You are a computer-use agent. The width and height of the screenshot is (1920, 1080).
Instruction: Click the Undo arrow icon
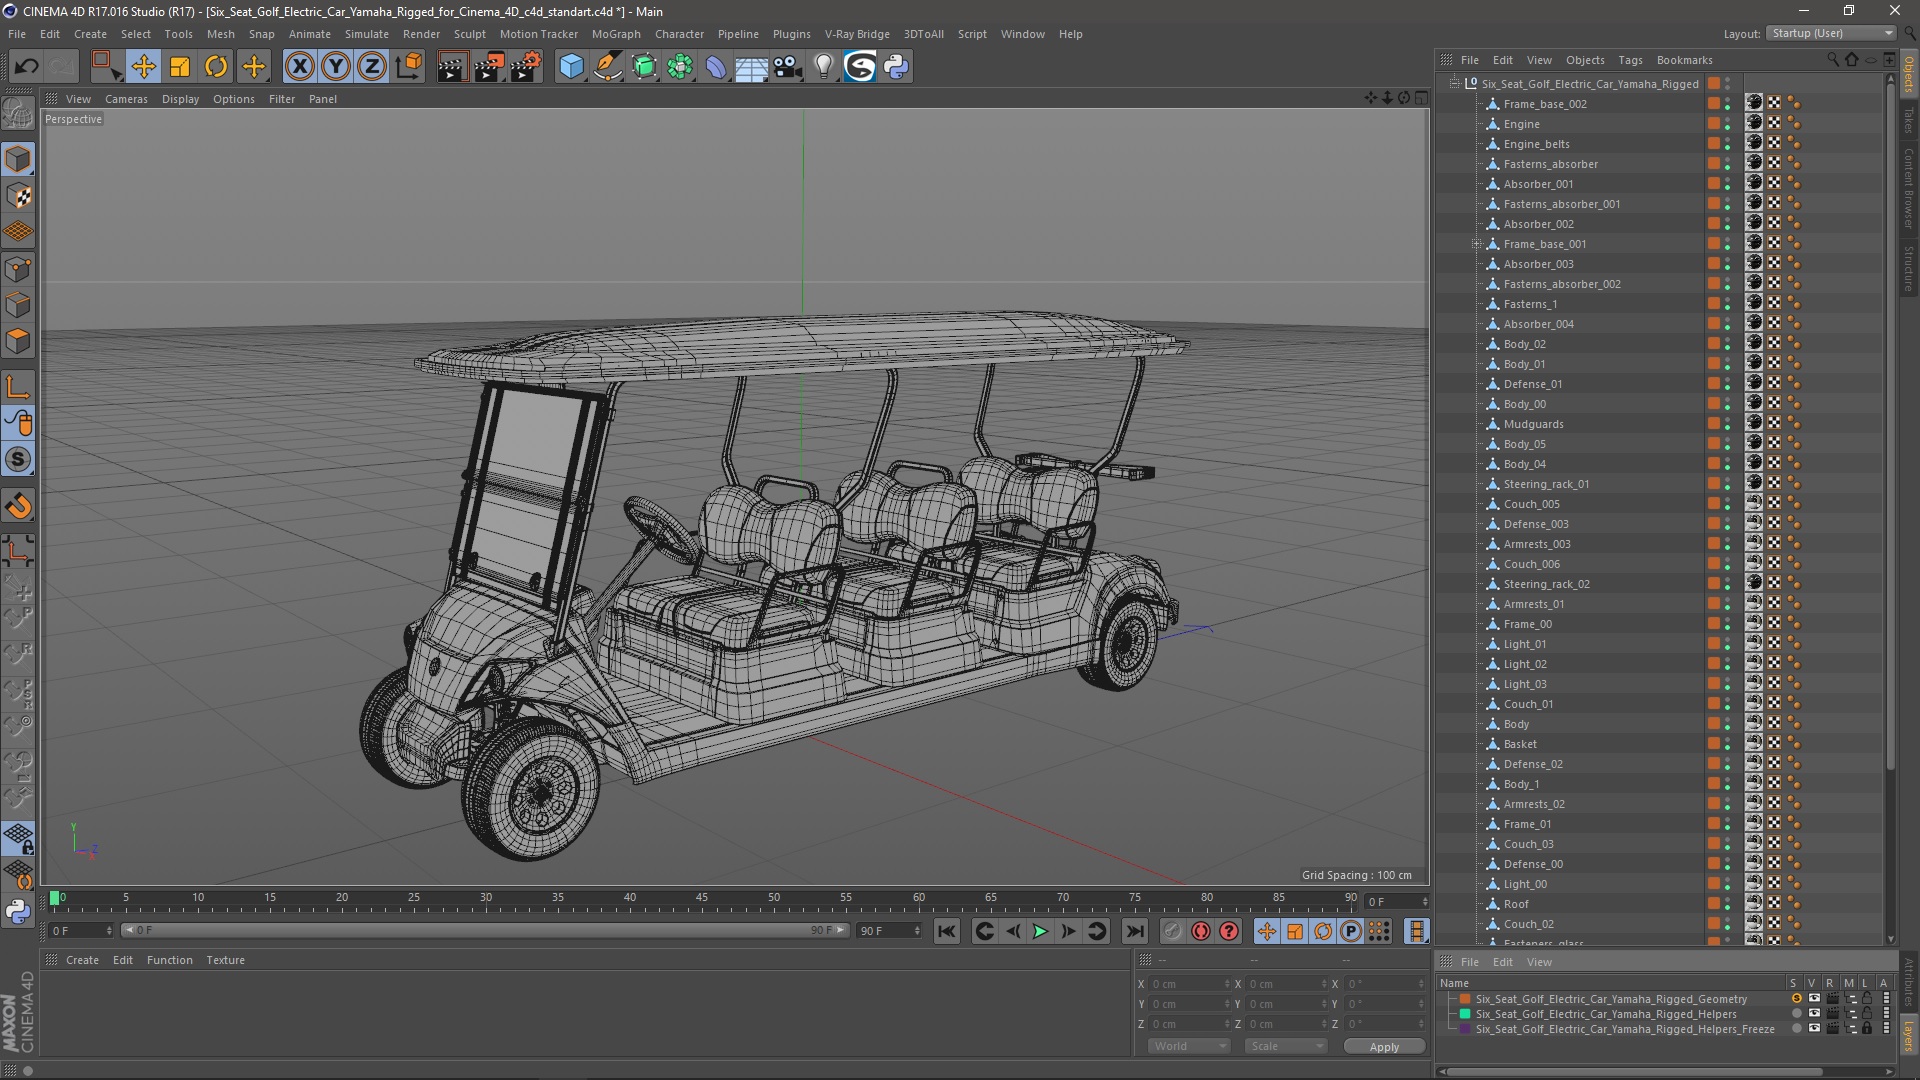26,67
